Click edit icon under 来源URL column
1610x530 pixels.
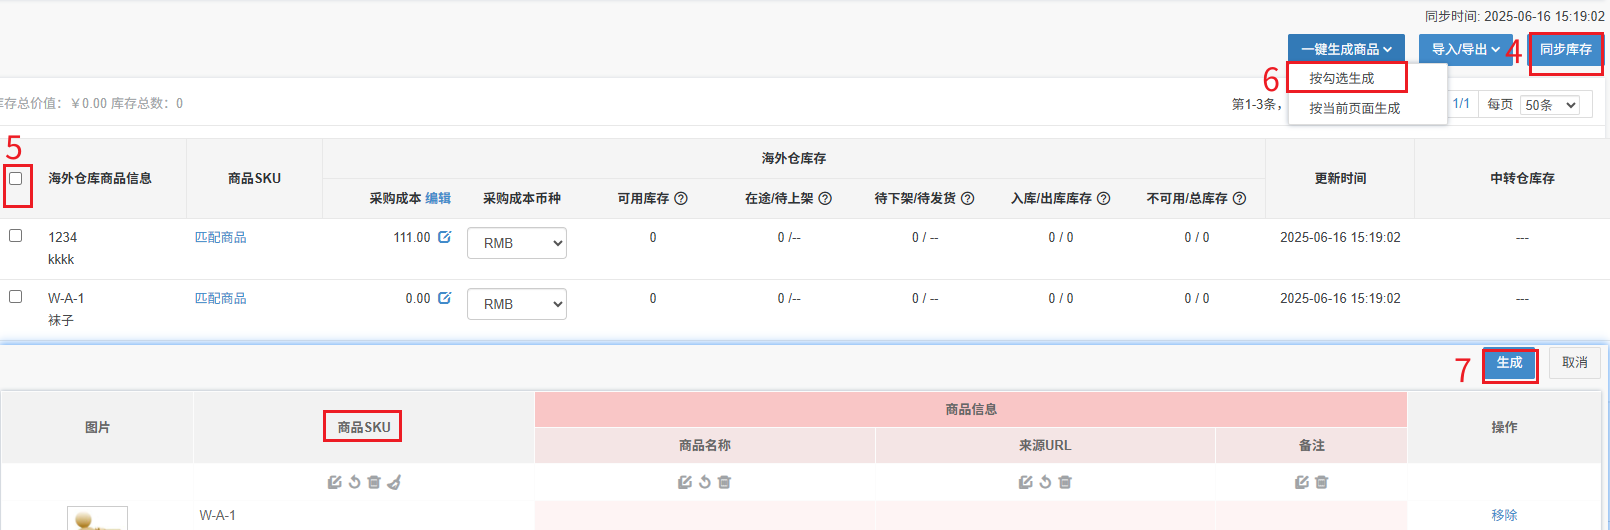tap(1025, 482)
